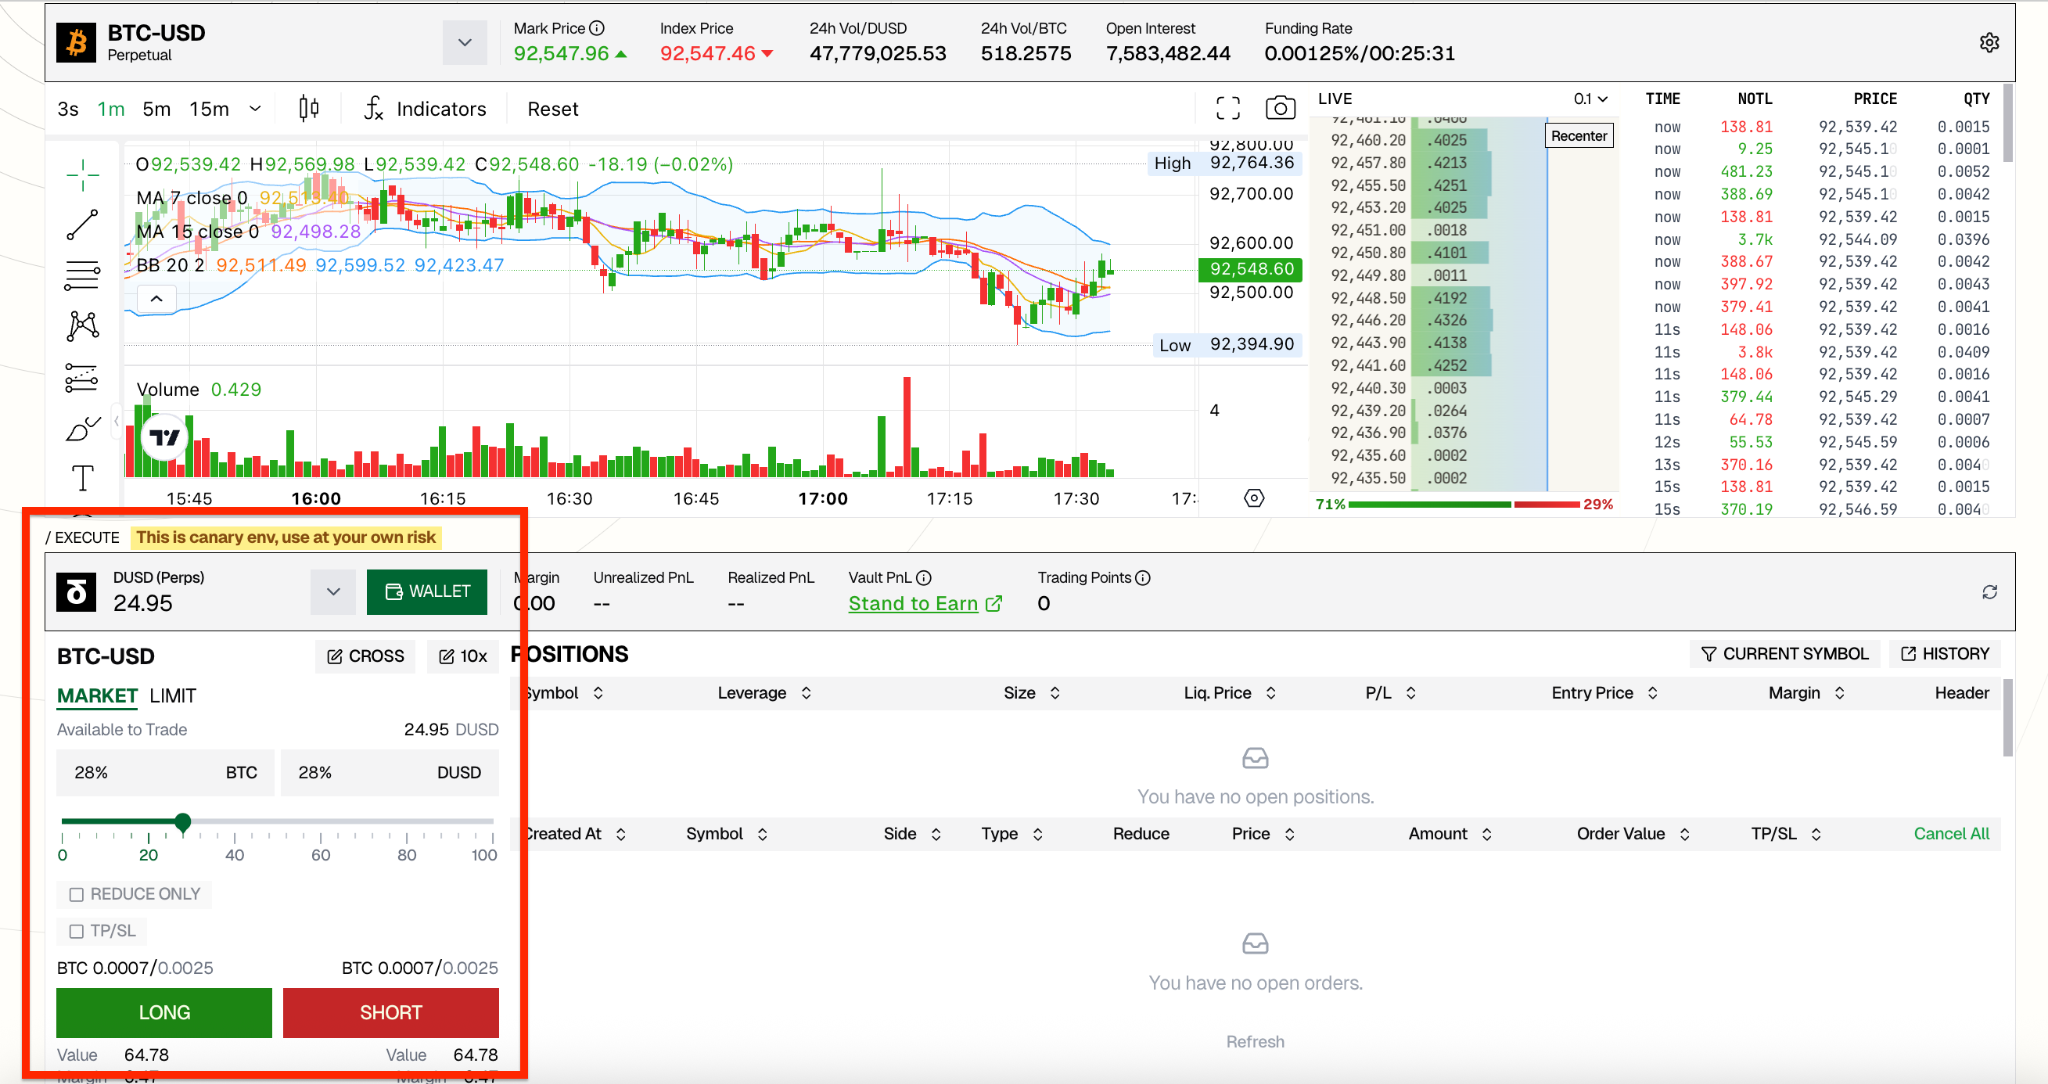The width and height of the screenshot is (2048, 1084).
Task: Select the 5m timeframe
Action: coord(156,109)
